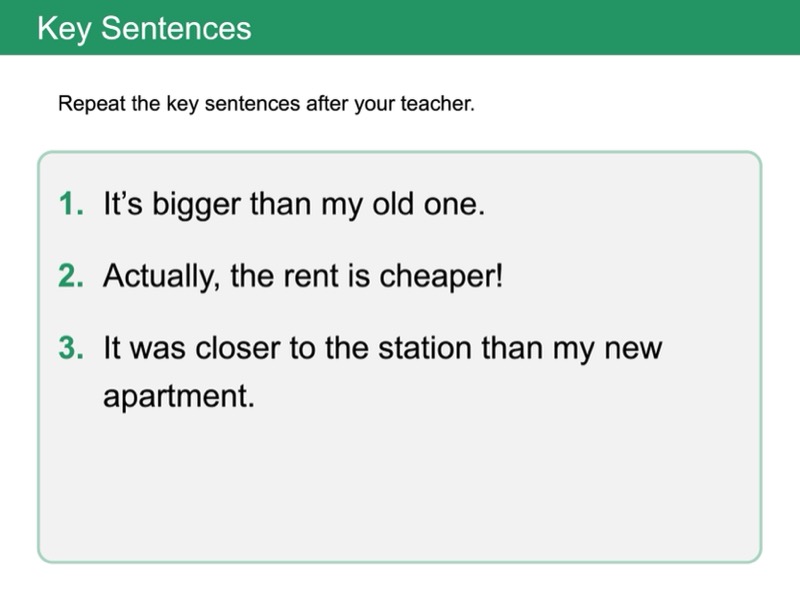Click the green number "2." list marker

pyautogui.click(x=72, y=275)
